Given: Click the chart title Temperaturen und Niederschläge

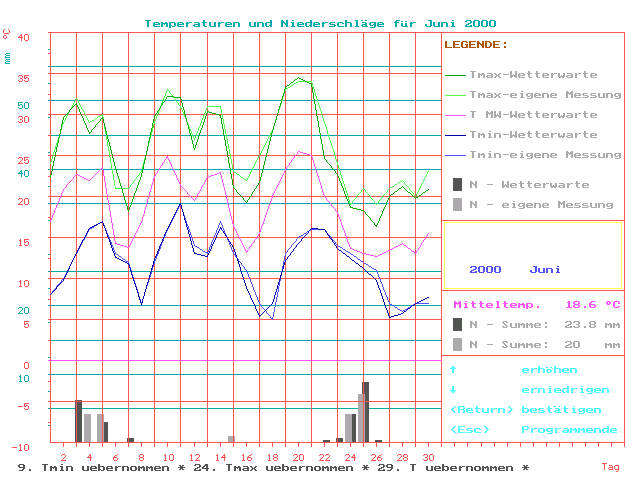Looking at the screenshot, I should (320, 23).
